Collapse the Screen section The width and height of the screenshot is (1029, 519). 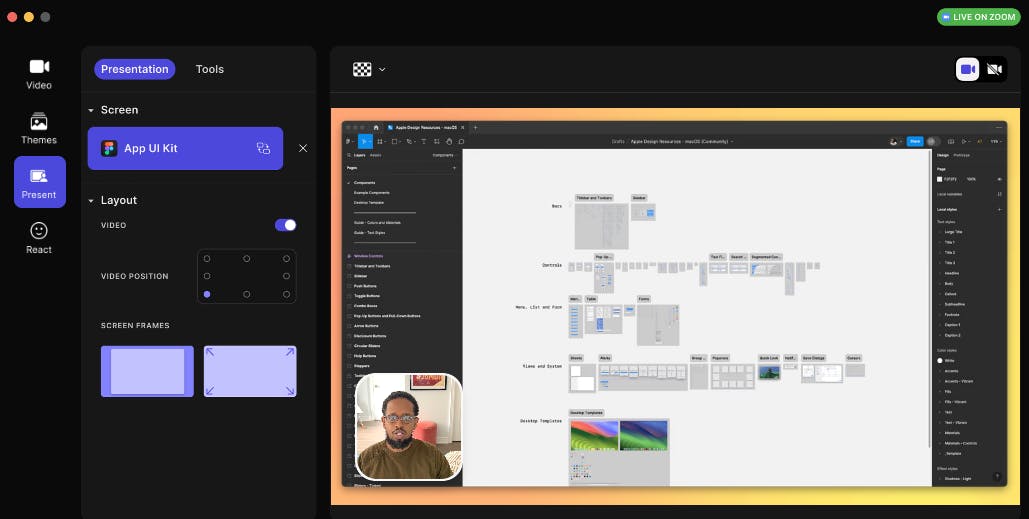[91, 110]
